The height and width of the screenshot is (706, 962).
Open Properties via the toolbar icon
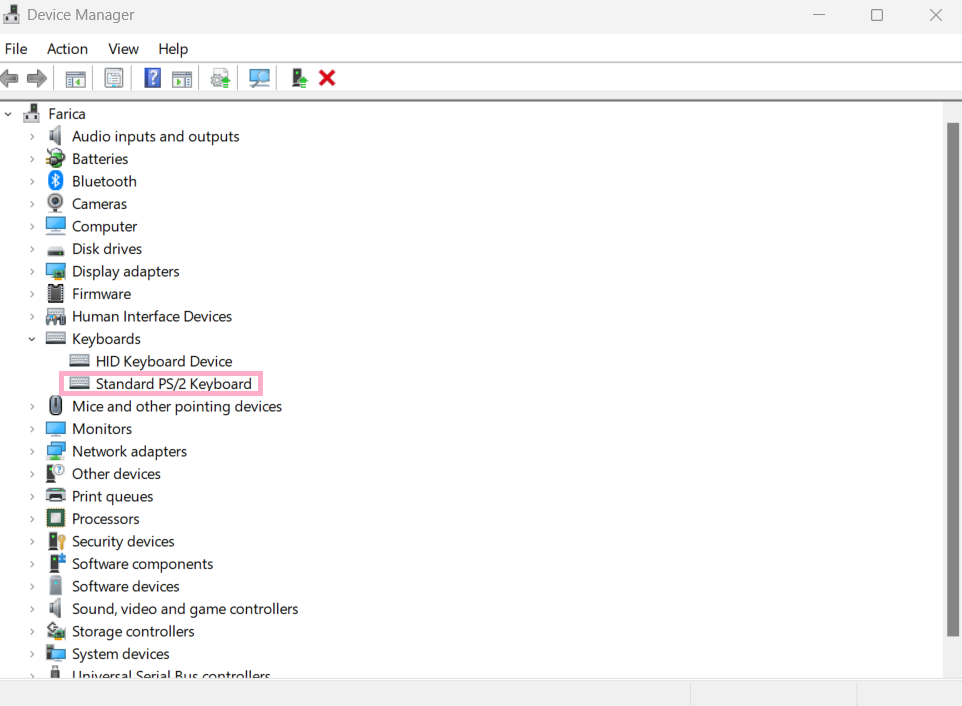[x=114, y=78]
